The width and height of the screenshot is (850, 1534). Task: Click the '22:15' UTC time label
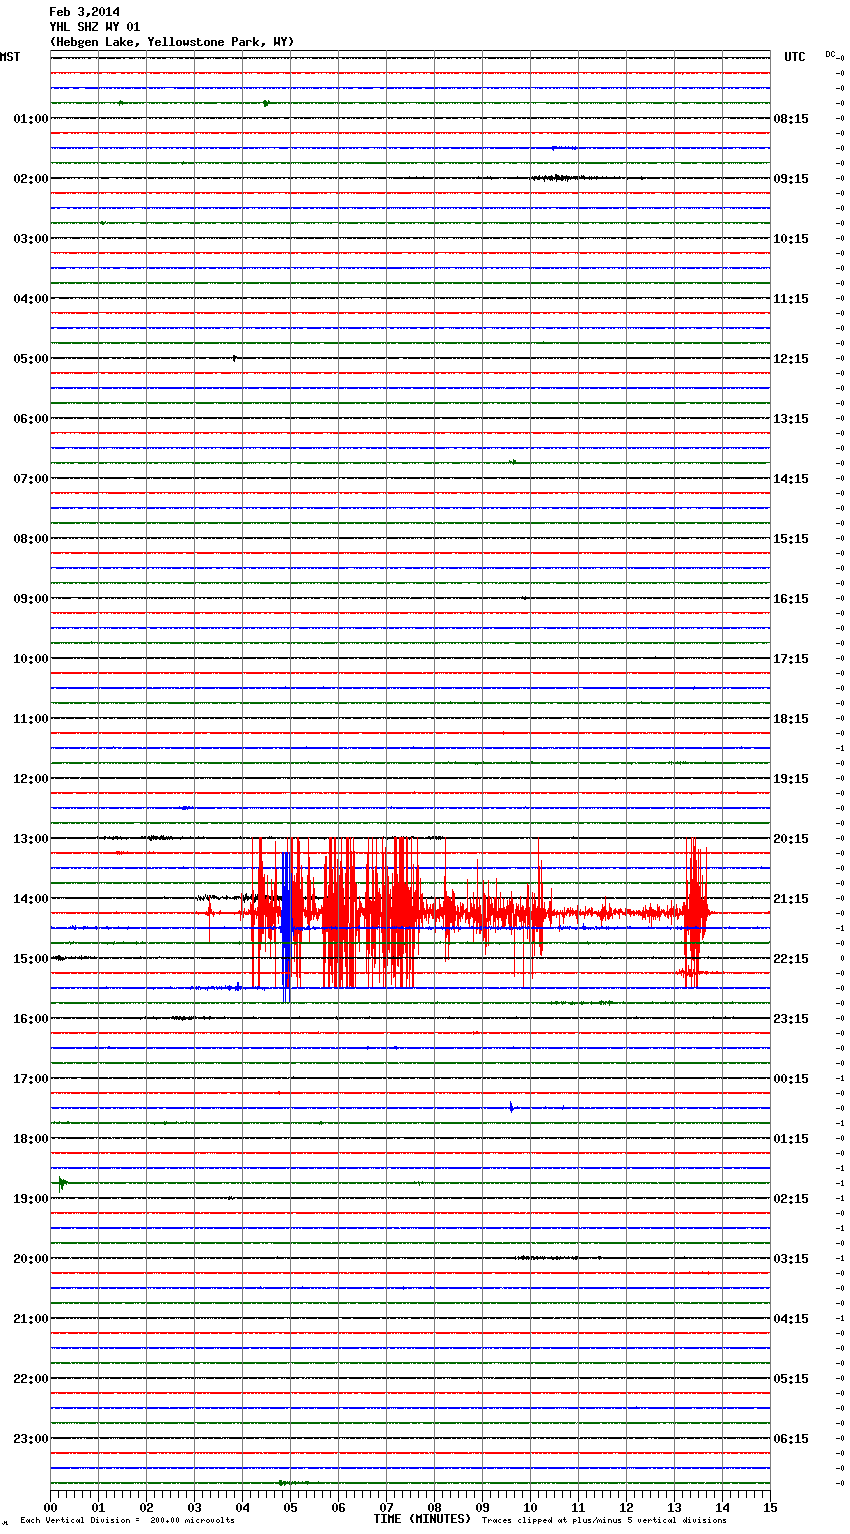point(791,959)
